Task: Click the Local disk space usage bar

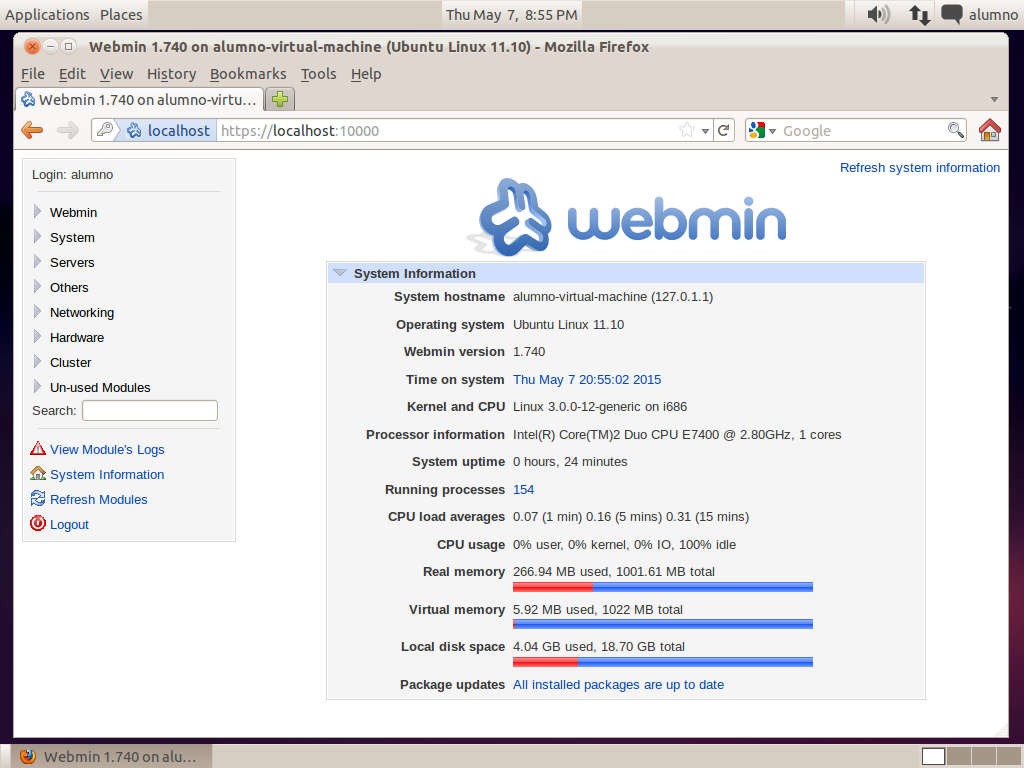Action: click(x=663, y=662)
